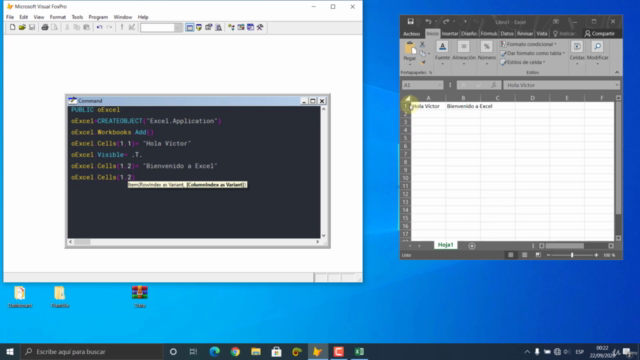Image resolution: width=640 pixels, height=360 pixels.
Task: Open the Toolbox hammer icon in FoxPro toolbar
Action: (x=260, y=27)
